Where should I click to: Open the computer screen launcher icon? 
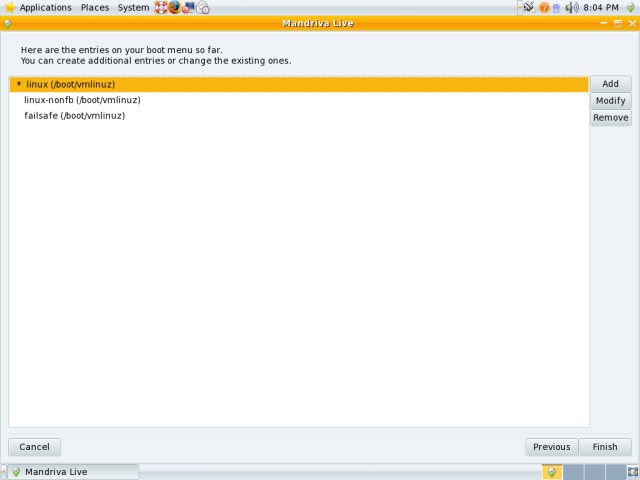point(188,7)
